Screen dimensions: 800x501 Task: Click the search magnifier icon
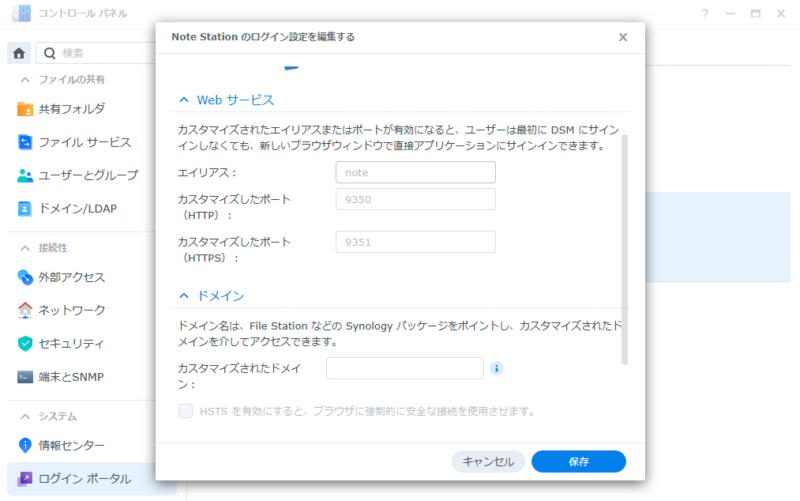(49, 53)
